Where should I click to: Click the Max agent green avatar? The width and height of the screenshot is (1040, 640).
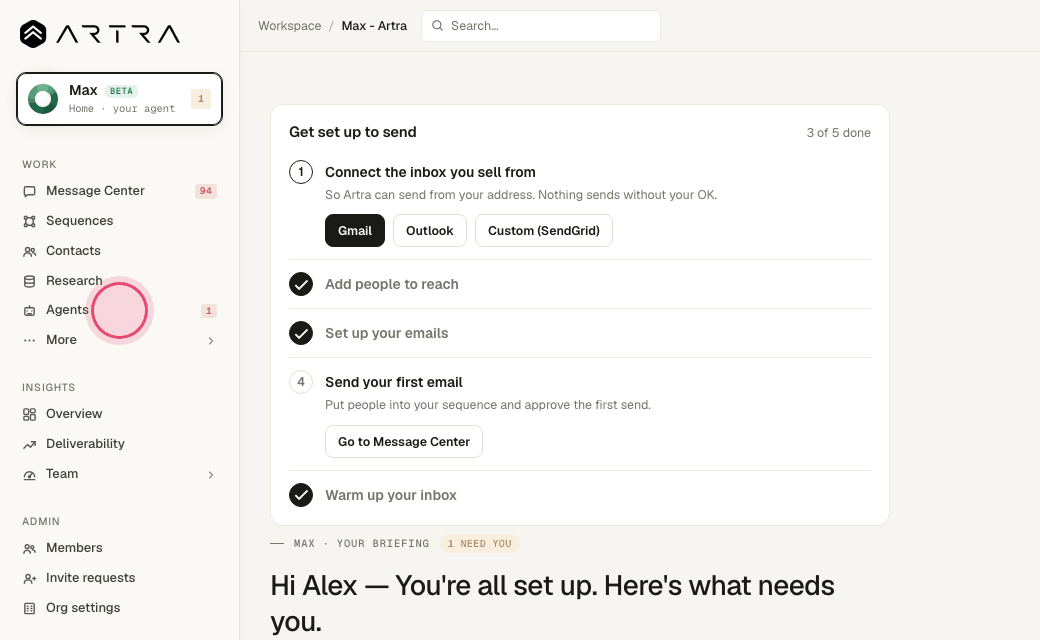[x=43, y=99]
